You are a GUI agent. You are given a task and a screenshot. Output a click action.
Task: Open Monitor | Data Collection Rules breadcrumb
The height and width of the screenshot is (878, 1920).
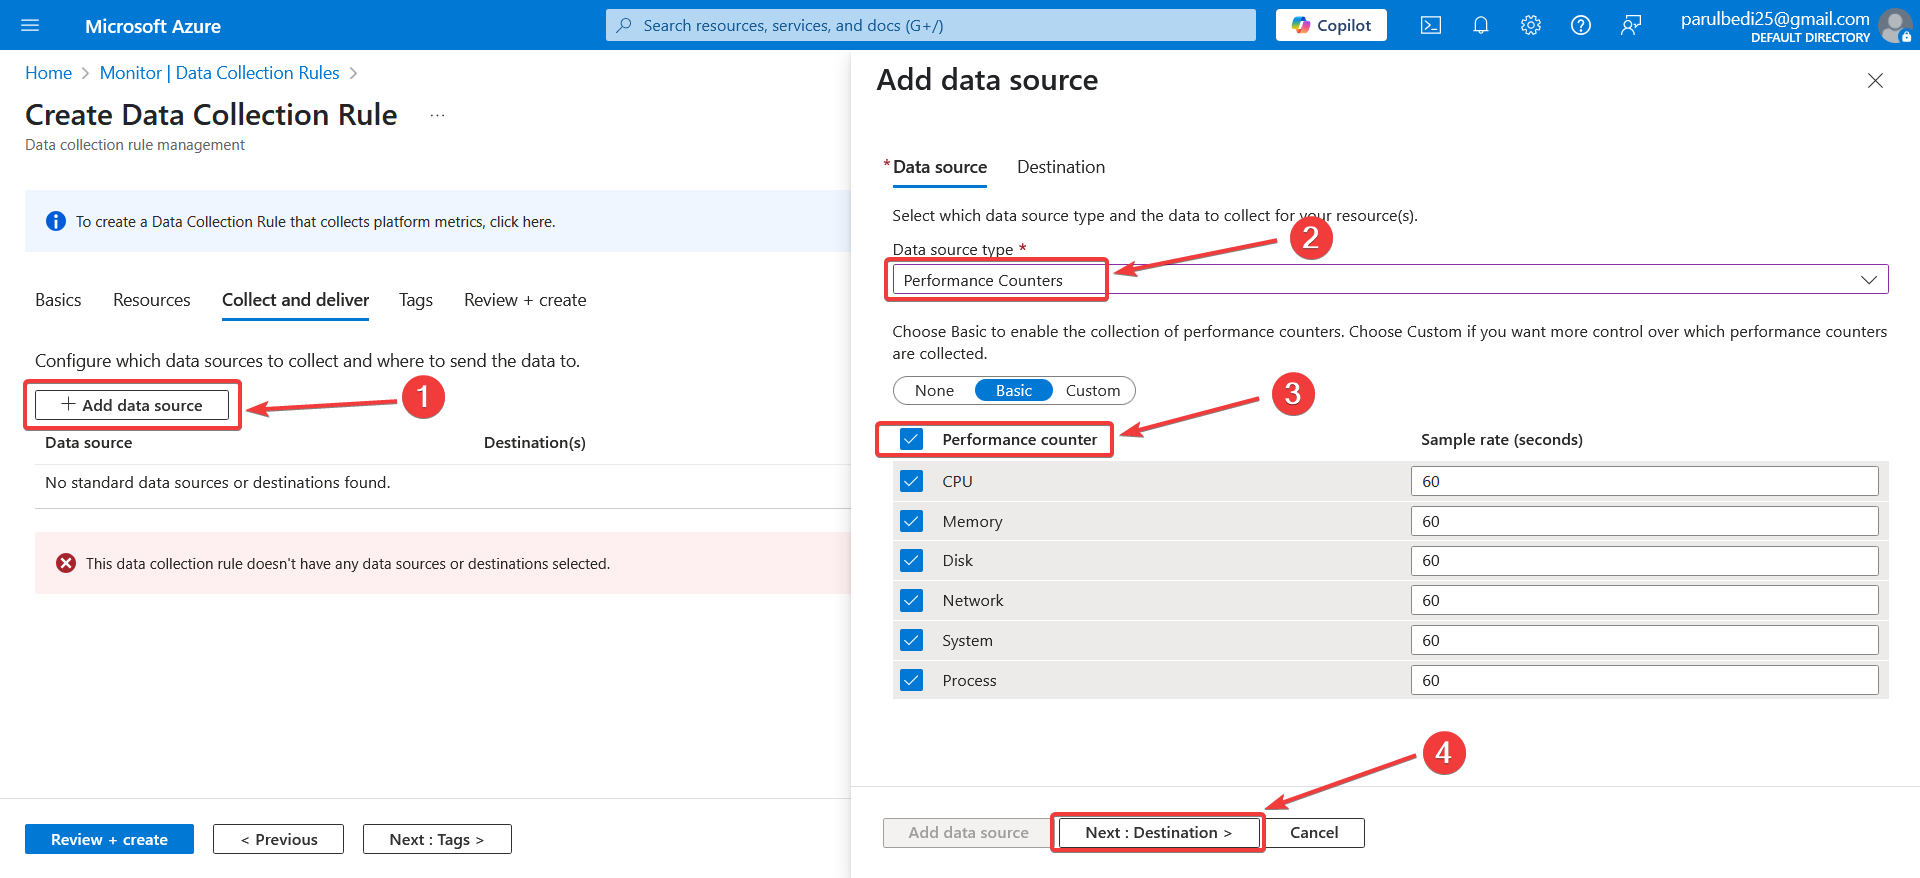click(219, 73)
